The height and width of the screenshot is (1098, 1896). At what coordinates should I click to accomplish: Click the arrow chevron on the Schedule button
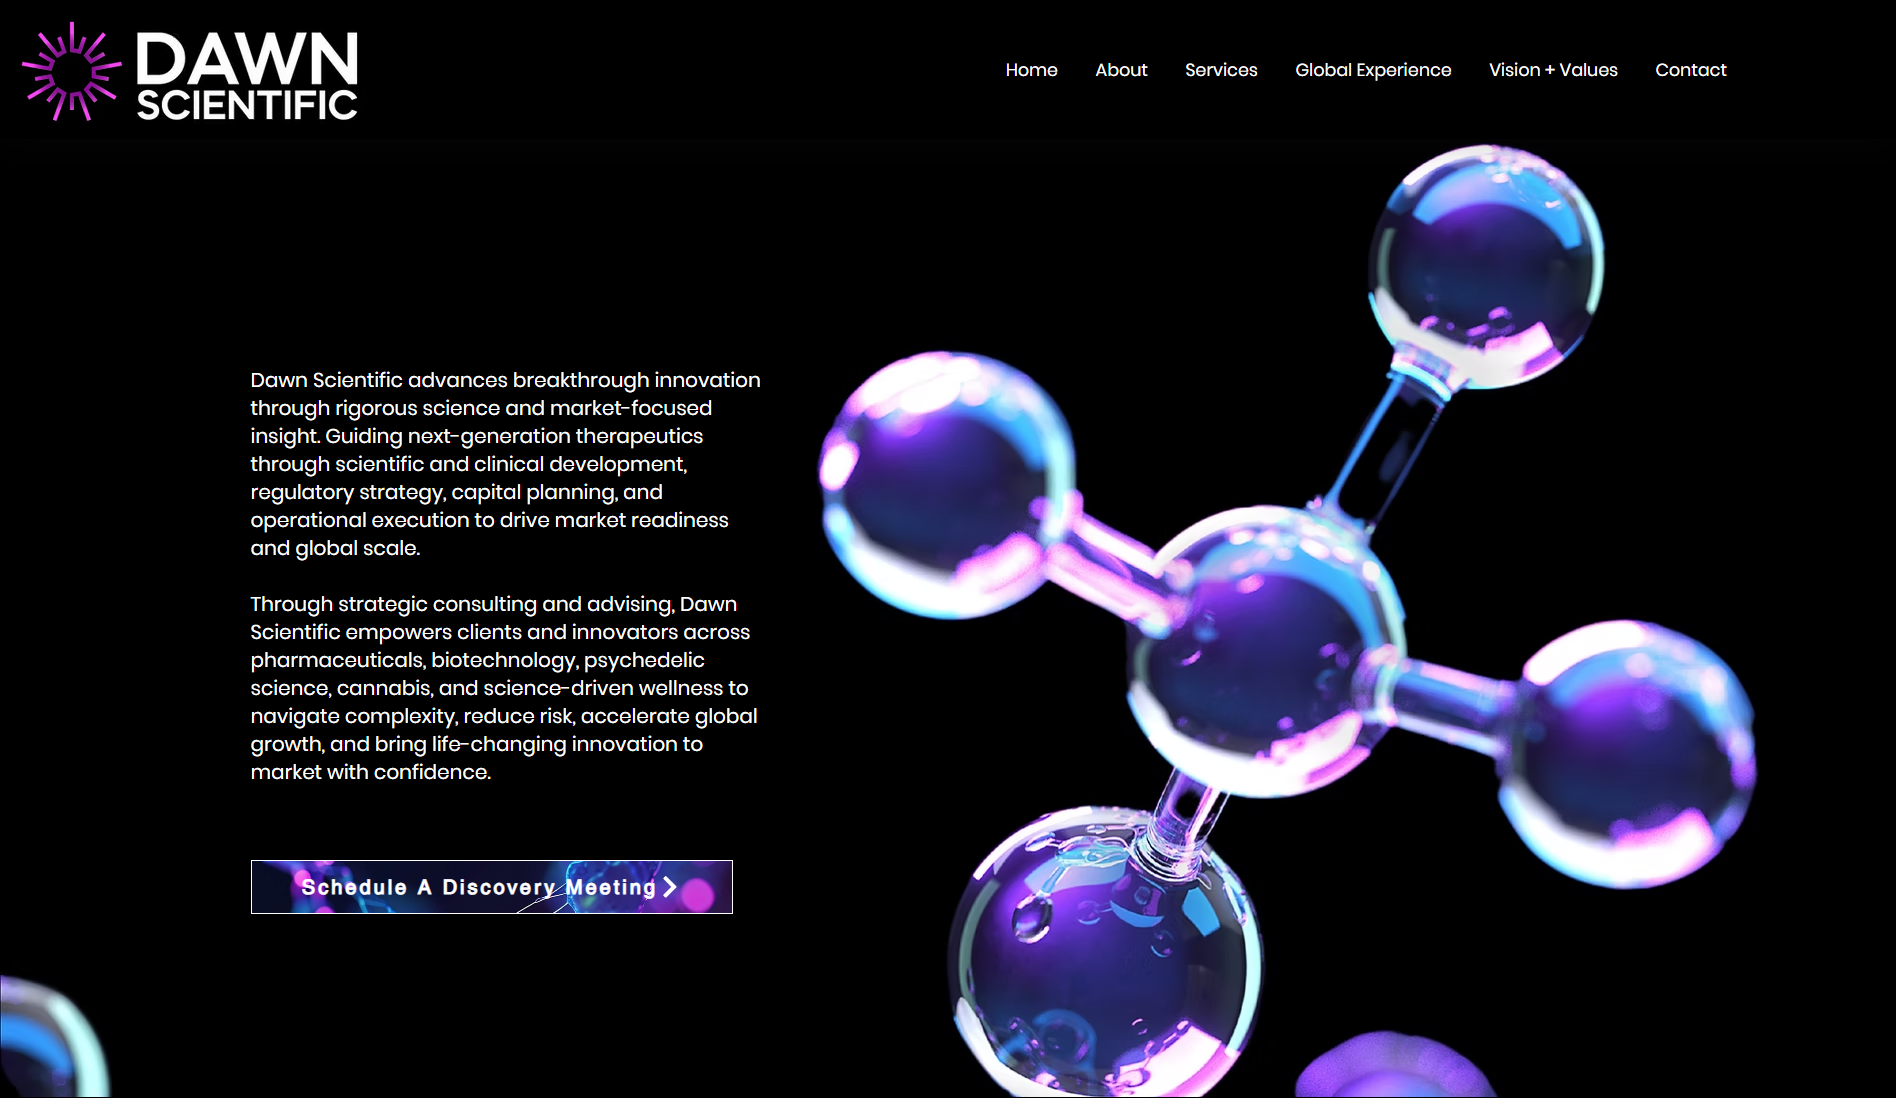pos(670,887)
